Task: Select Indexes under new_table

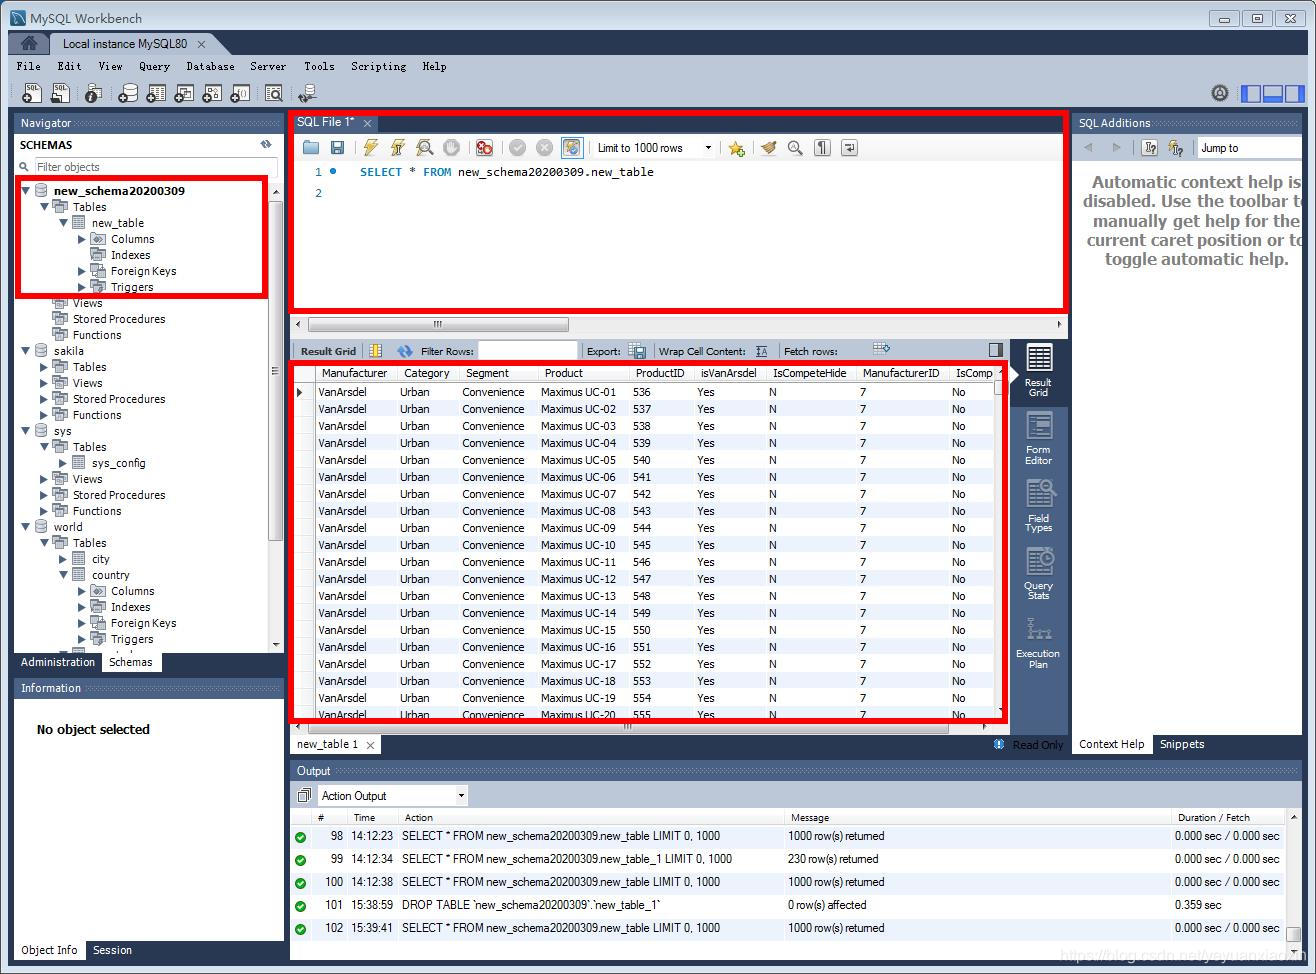Action: [130, 255]
